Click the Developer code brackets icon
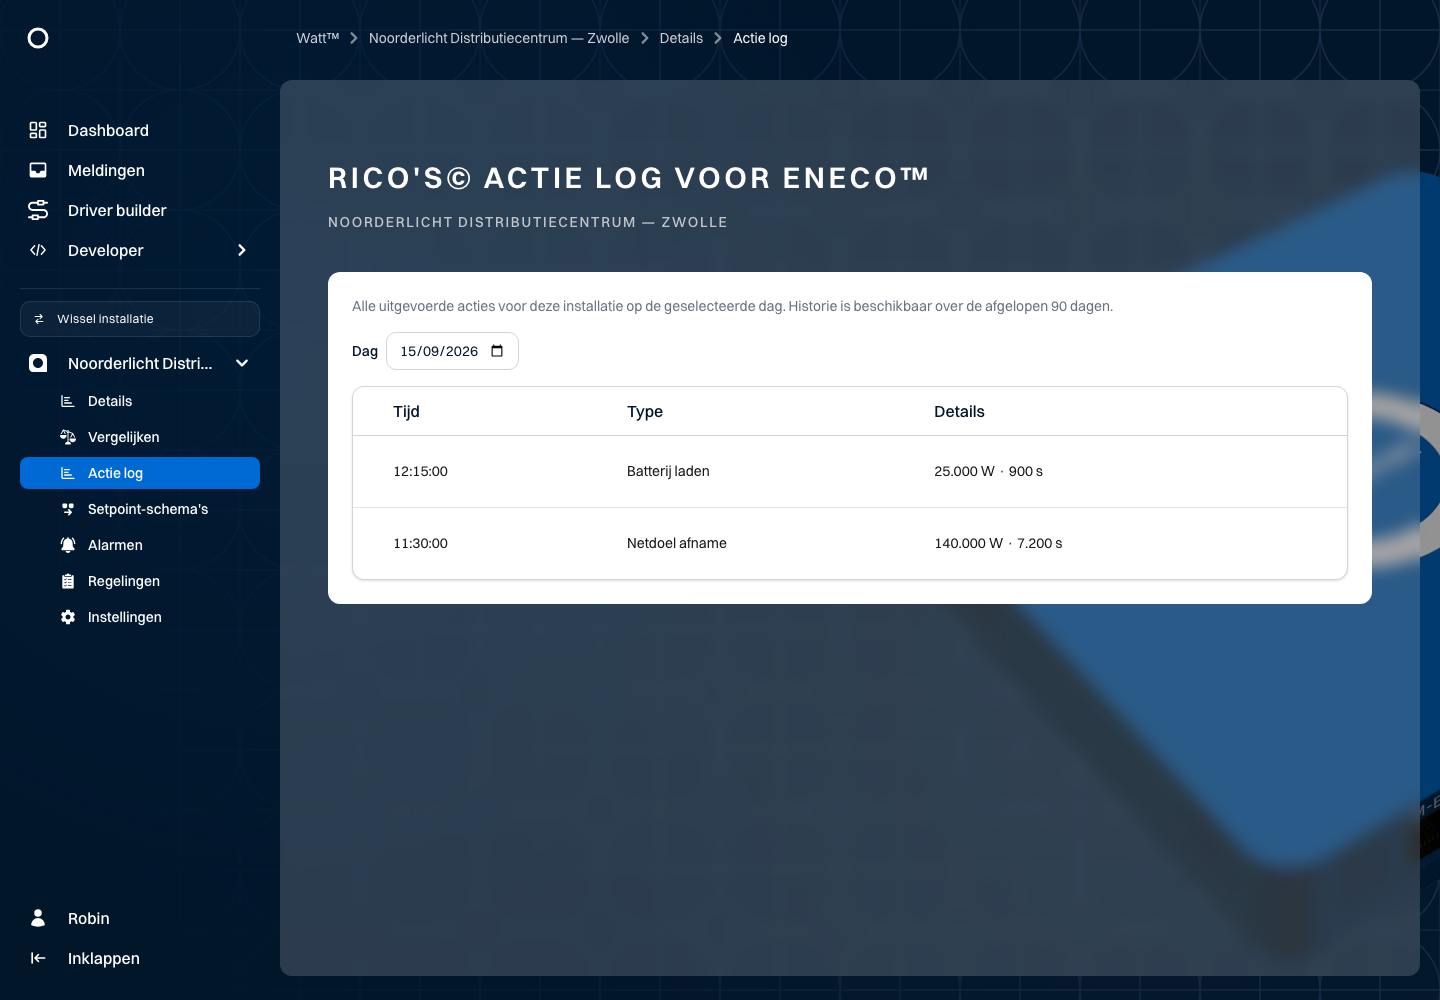This screenshot has height=1000, width=1440. (38, 250)
